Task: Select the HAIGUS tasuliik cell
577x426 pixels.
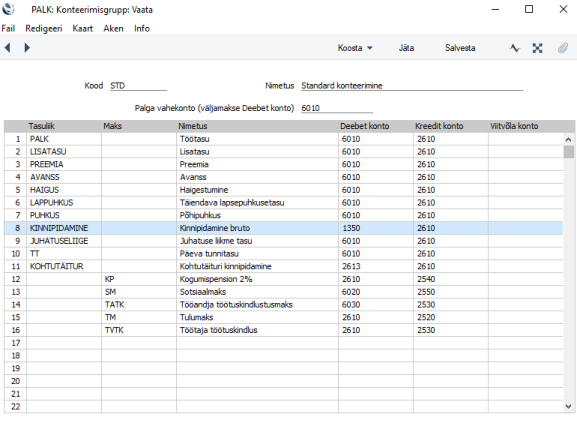Action: pyautogui.click(x=64, y=190)
